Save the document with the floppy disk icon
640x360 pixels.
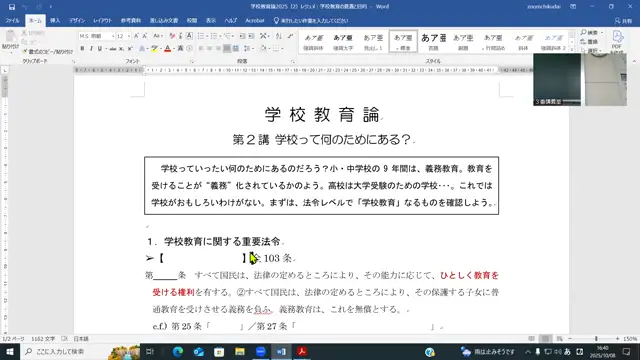pos(12,7)
